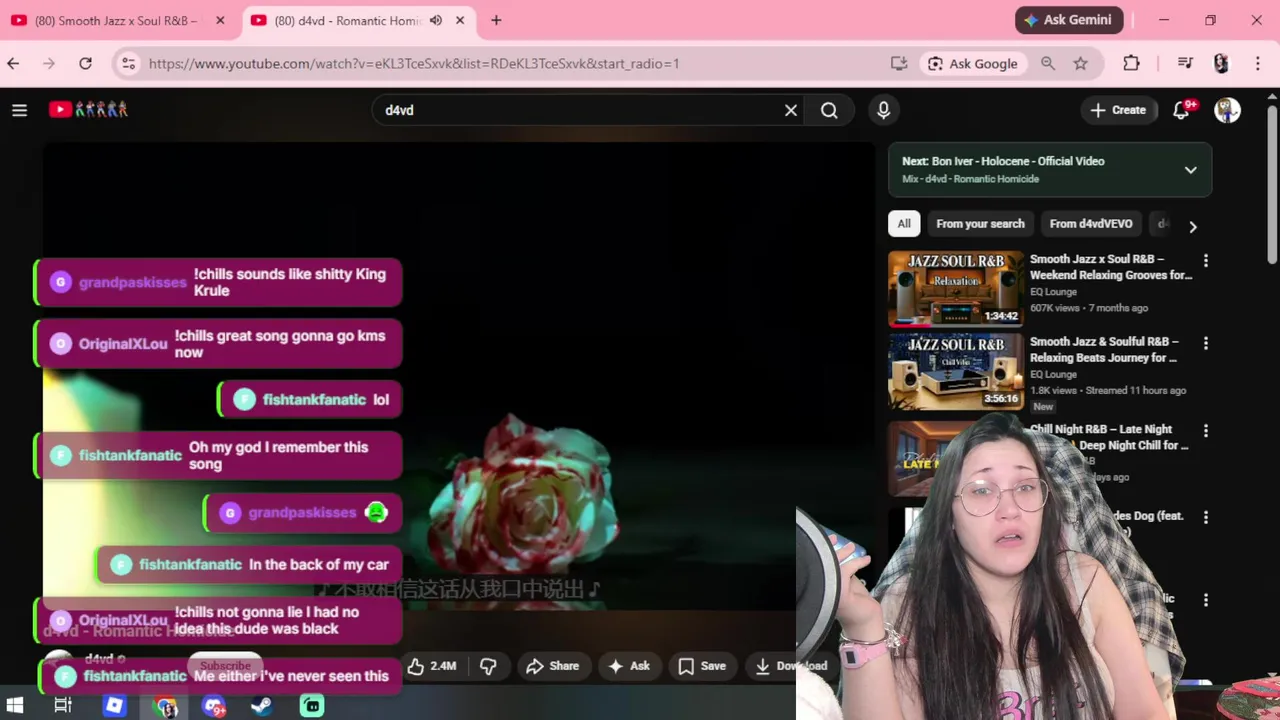Clear the d4vd search text
This screenshot has height=720, width=1280.
point(791,110)
